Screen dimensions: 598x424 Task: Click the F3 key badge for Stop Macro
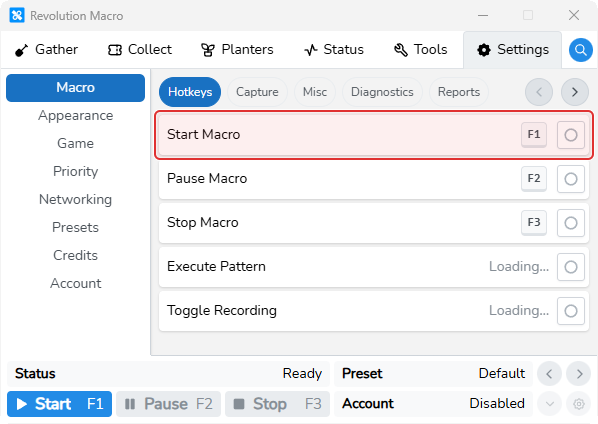coord(534,223)
